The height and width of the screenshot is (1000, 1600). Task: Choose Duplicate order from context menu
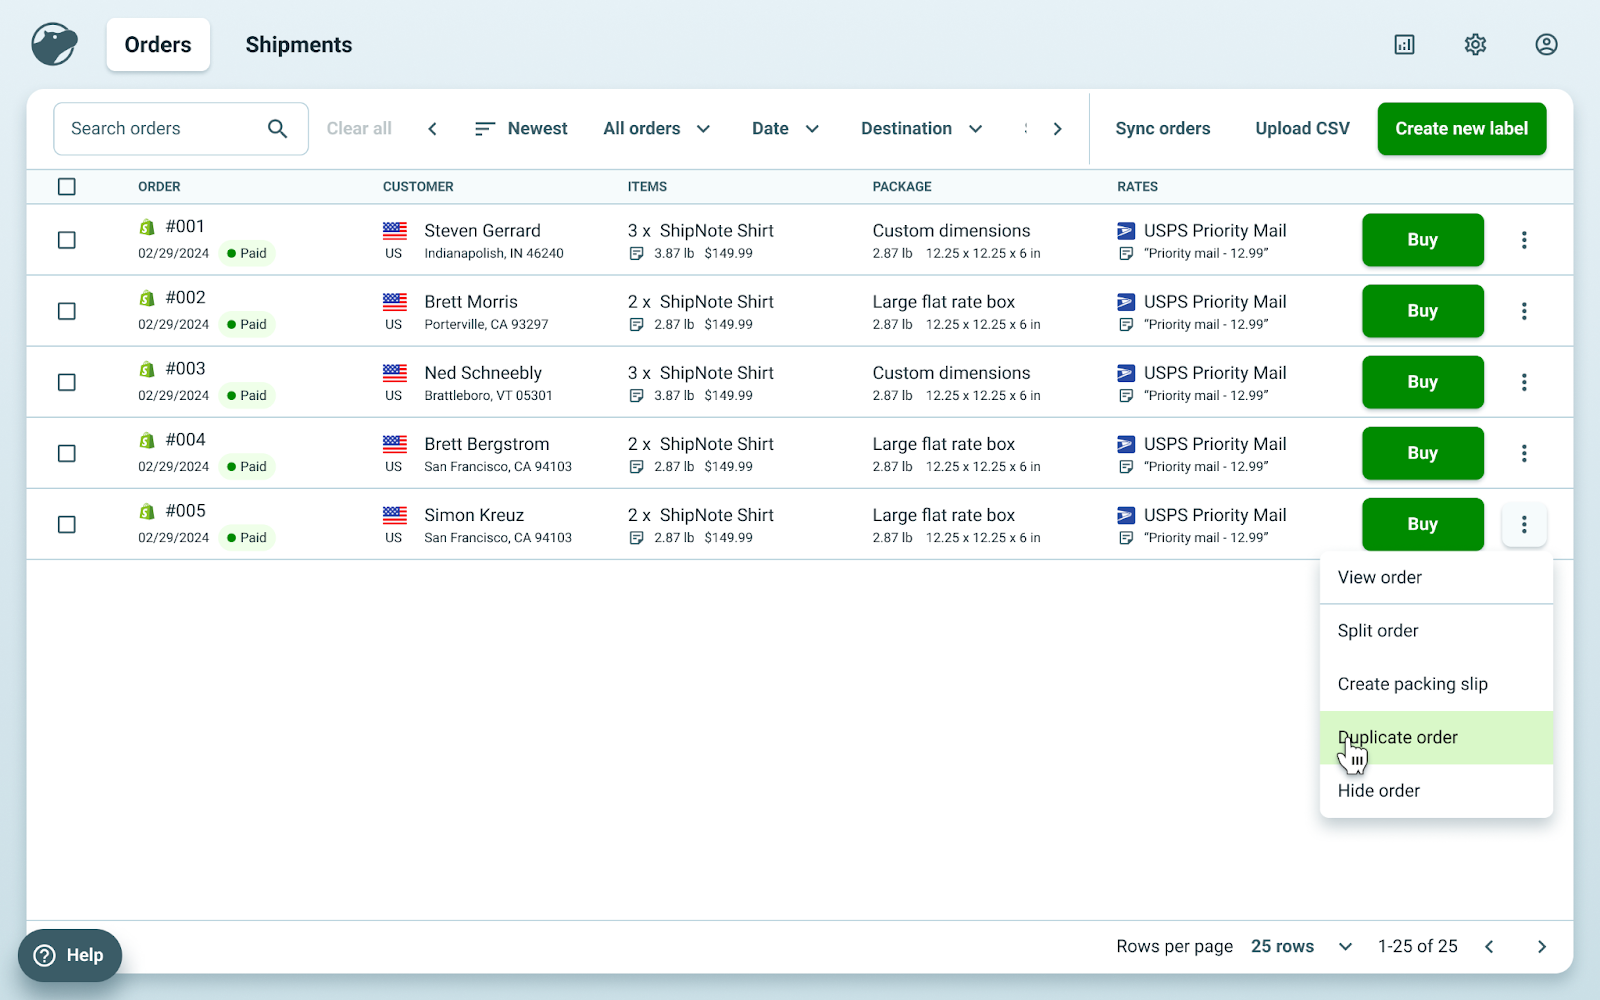click(x=1436, y=738)
